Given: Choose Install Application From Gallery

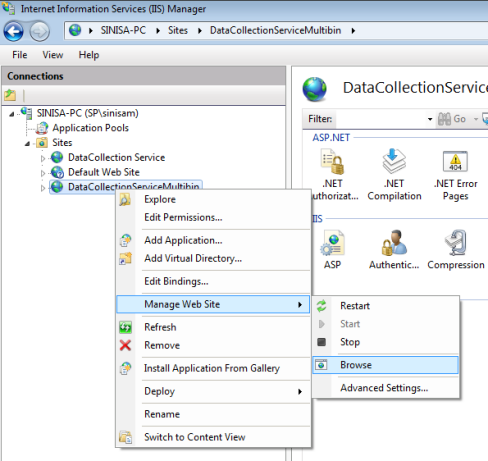Looking at the screenshot, I should tap(213, 368).
